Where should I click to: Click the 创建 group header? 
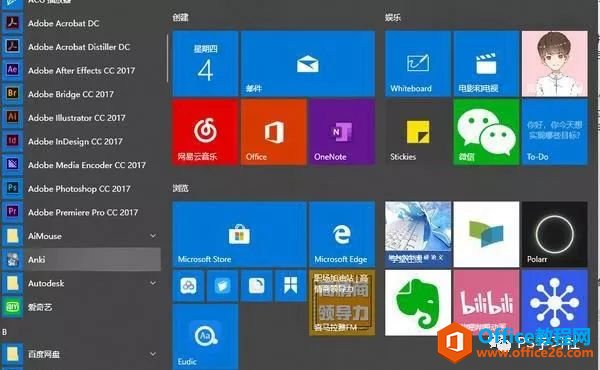coord(180,17)
